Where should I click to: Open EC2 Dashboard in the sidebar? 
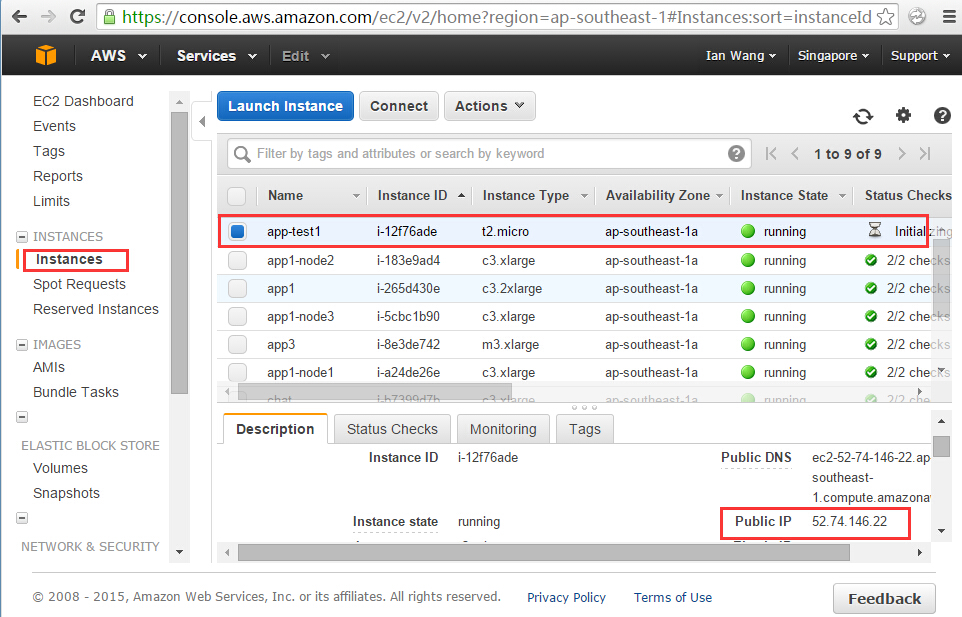click(x=83, y=101)
